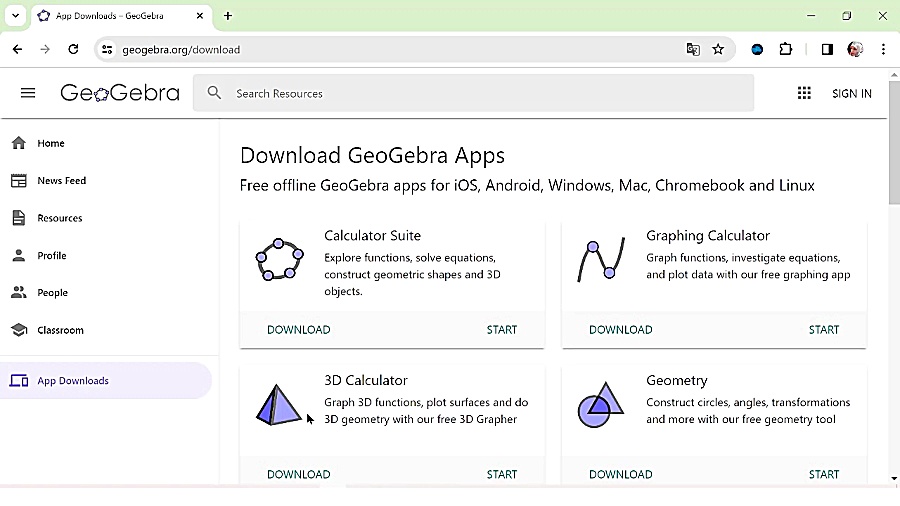Click the Profile person icon
The width and height of the screenshot is (900, 506).
point(19,255)
